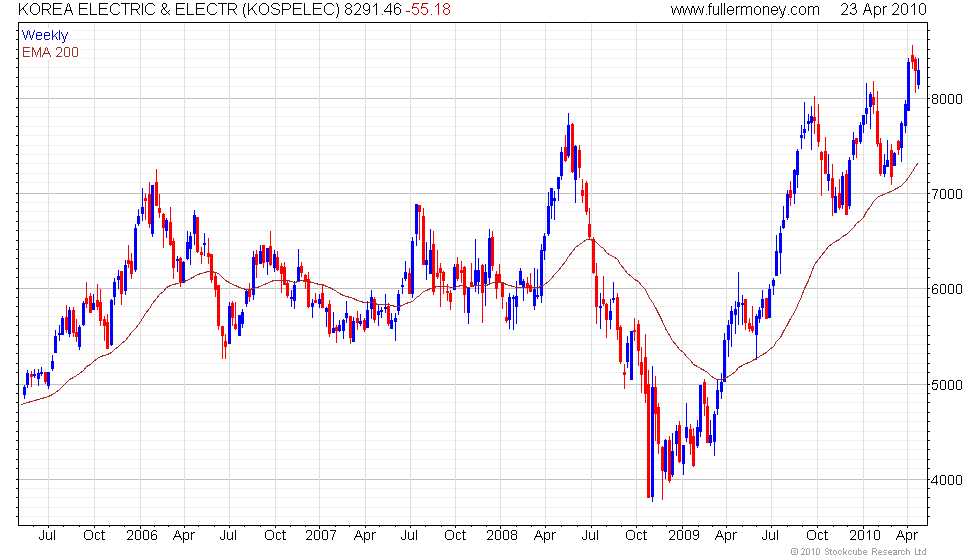Click the 2007 year label on time axis

[x=321, y=535]
